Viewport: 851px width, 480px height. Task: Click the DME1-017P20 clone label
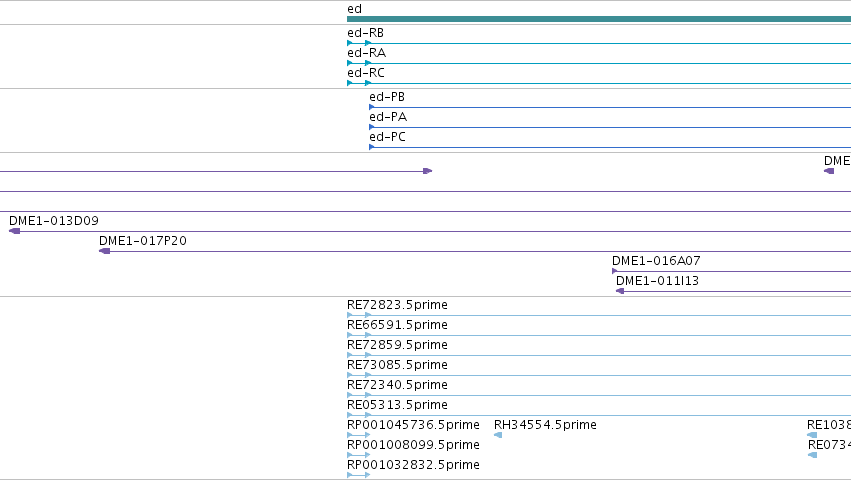pos(143,241)
